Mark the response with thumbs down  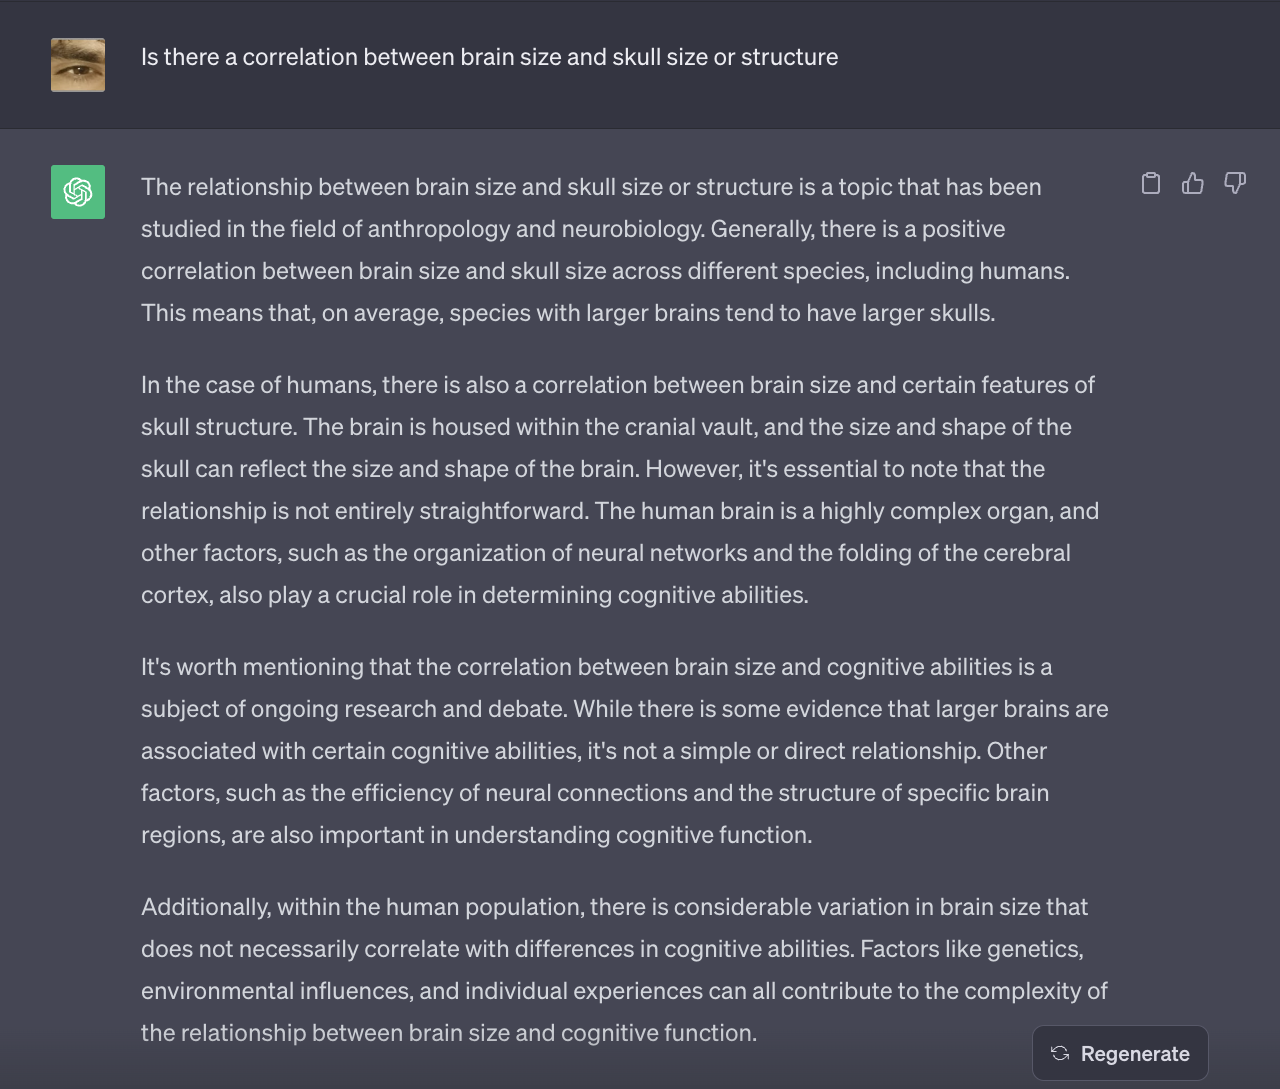1235,183
